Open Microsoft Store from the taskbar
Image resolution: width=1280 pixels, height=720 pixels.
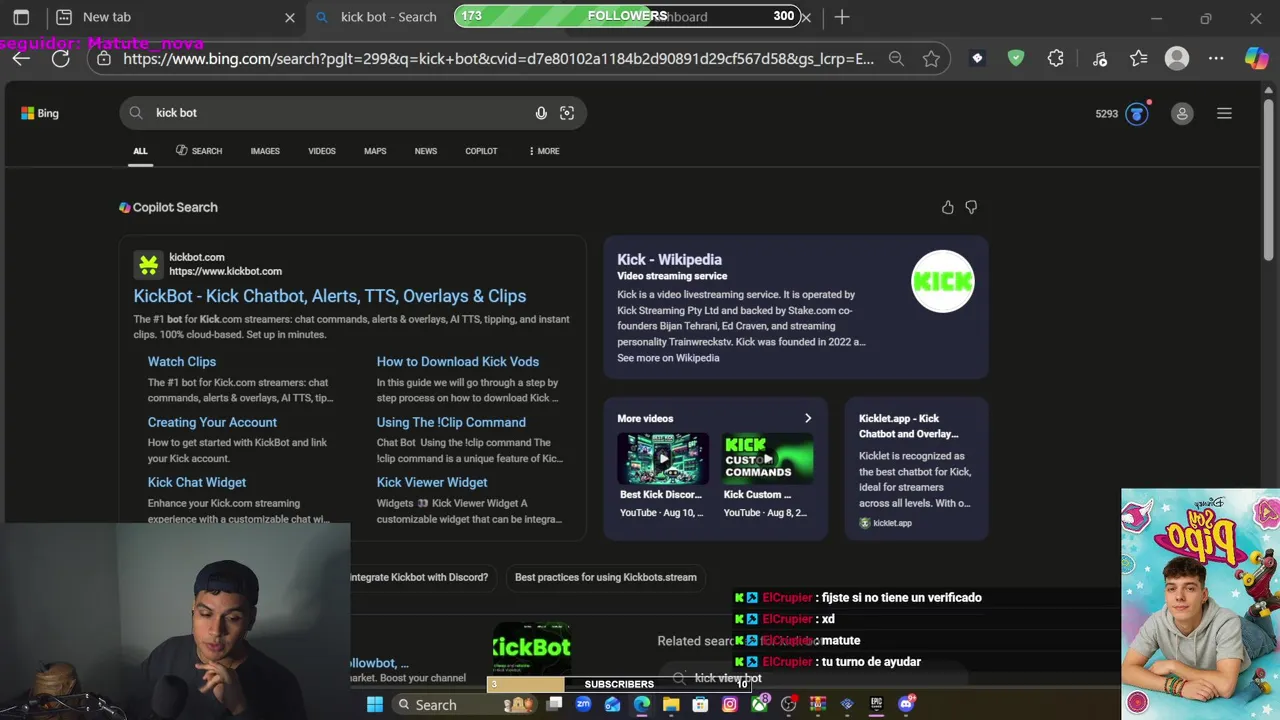pos(700,704)
